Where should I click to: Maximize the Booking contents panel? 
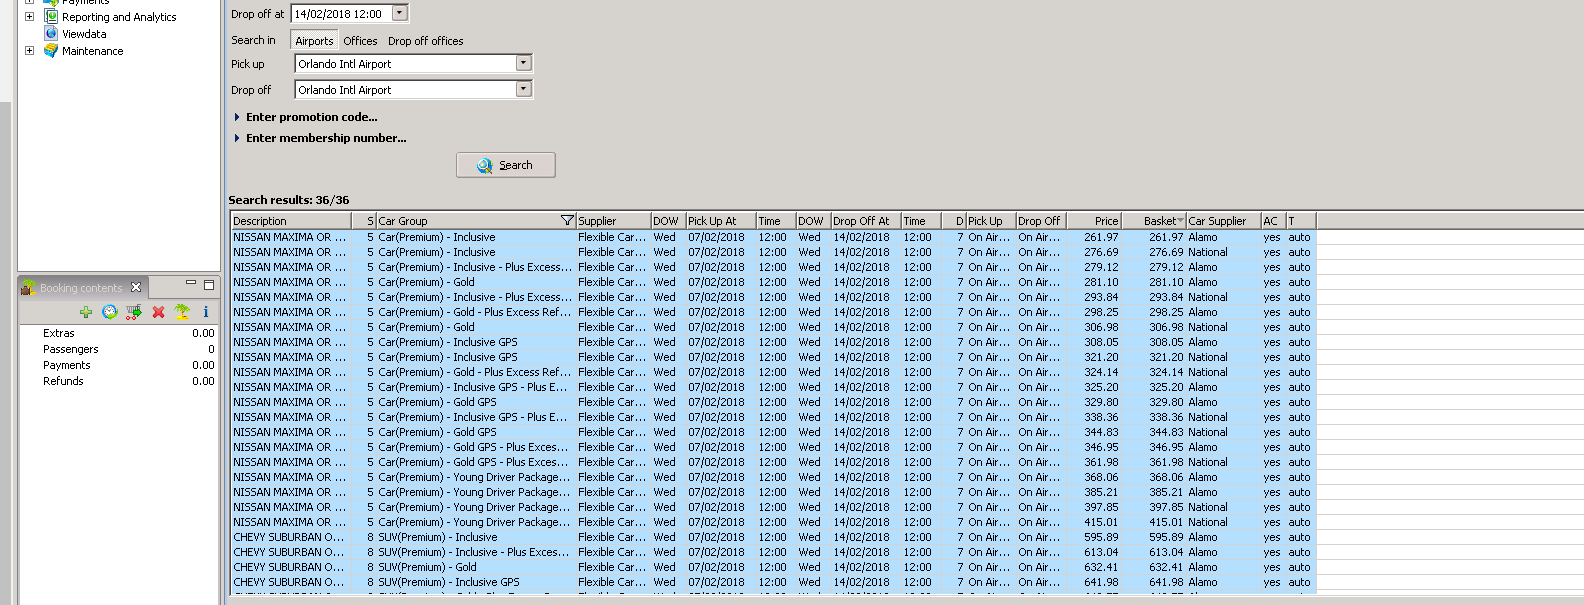209,285
